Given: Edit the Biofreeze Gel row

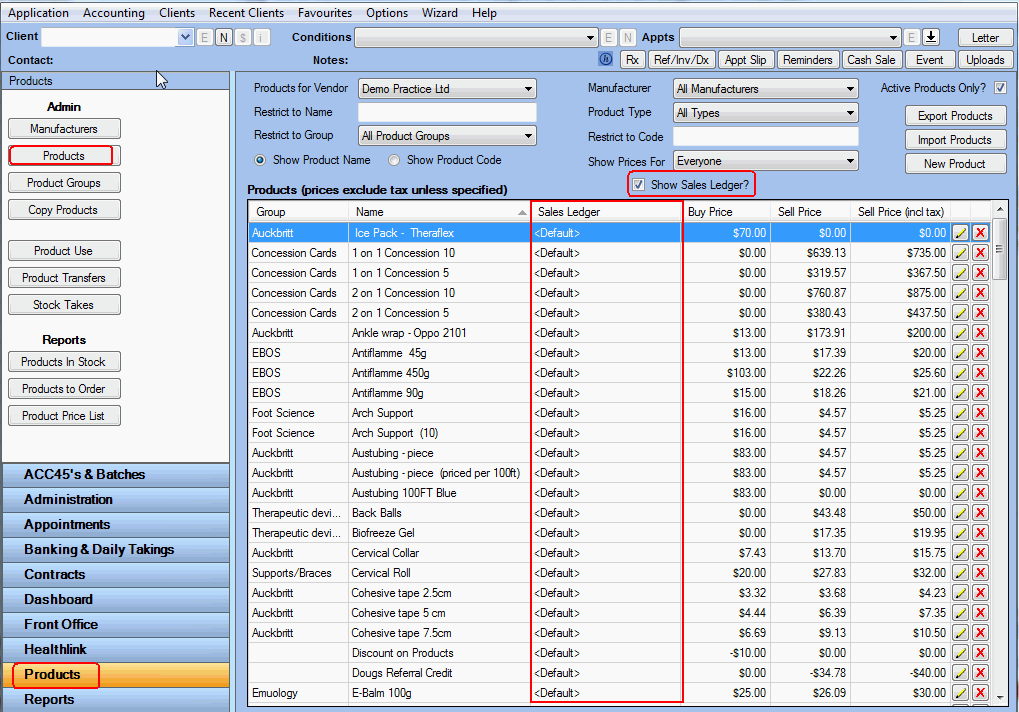Looking at the screenshot, I should click(x=961, y=533).
